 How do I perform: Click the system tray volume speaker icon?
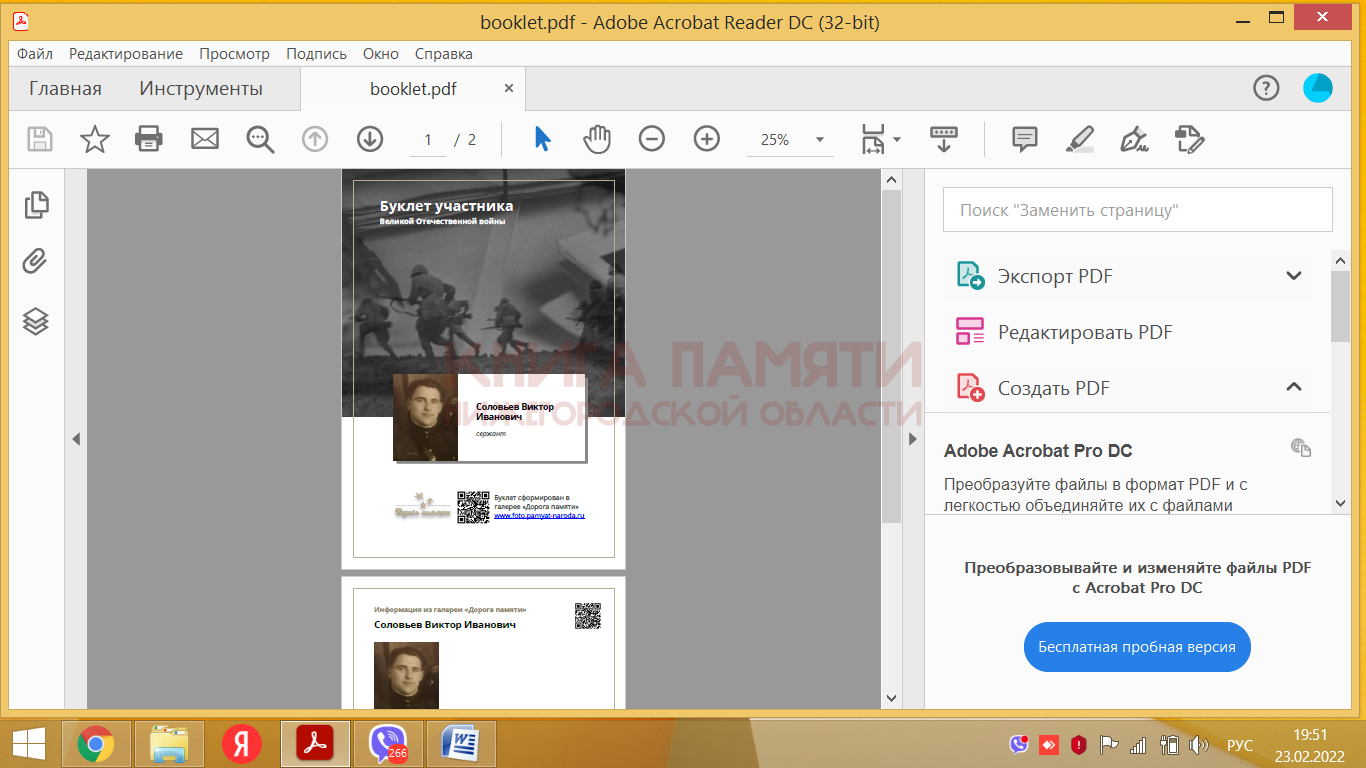(1198, 745)
